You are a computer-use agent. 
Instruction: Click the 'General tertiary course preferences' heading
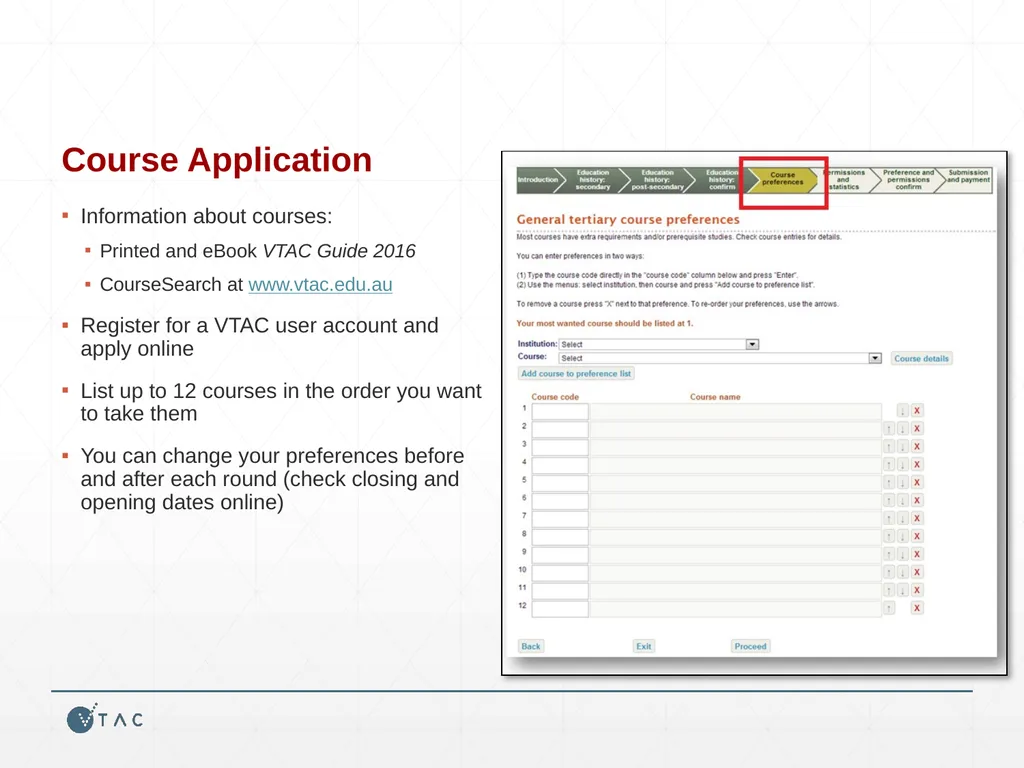[x=628, y=219]
